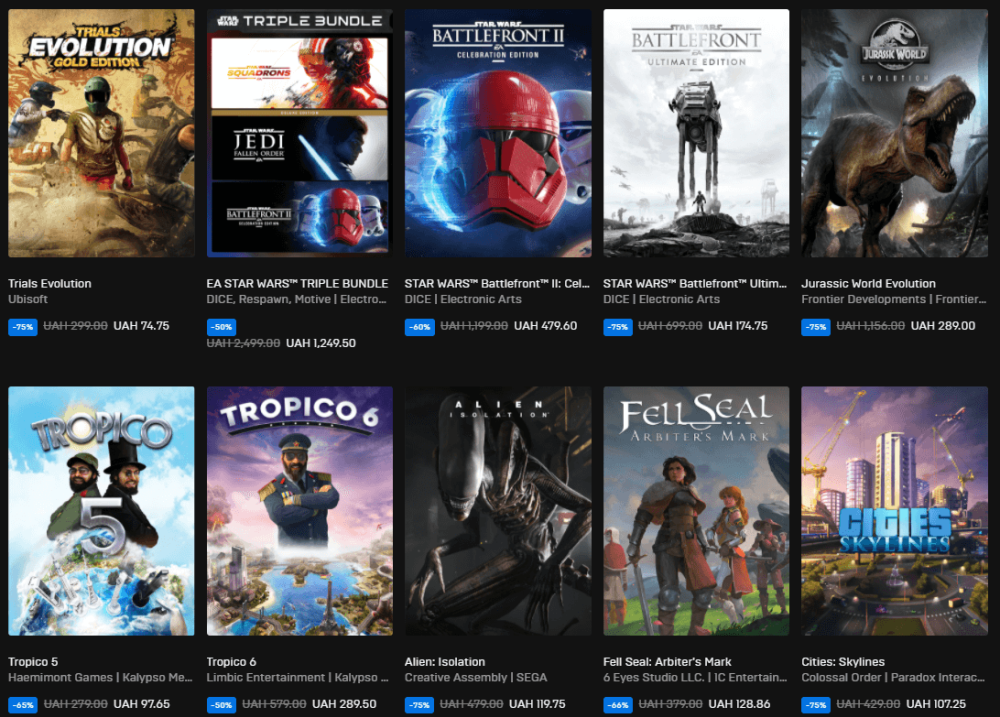Click the crossed-out UAH 299.00 original price
The width and height of the screenshot is (1000, 717).
[x=75, y=326]
